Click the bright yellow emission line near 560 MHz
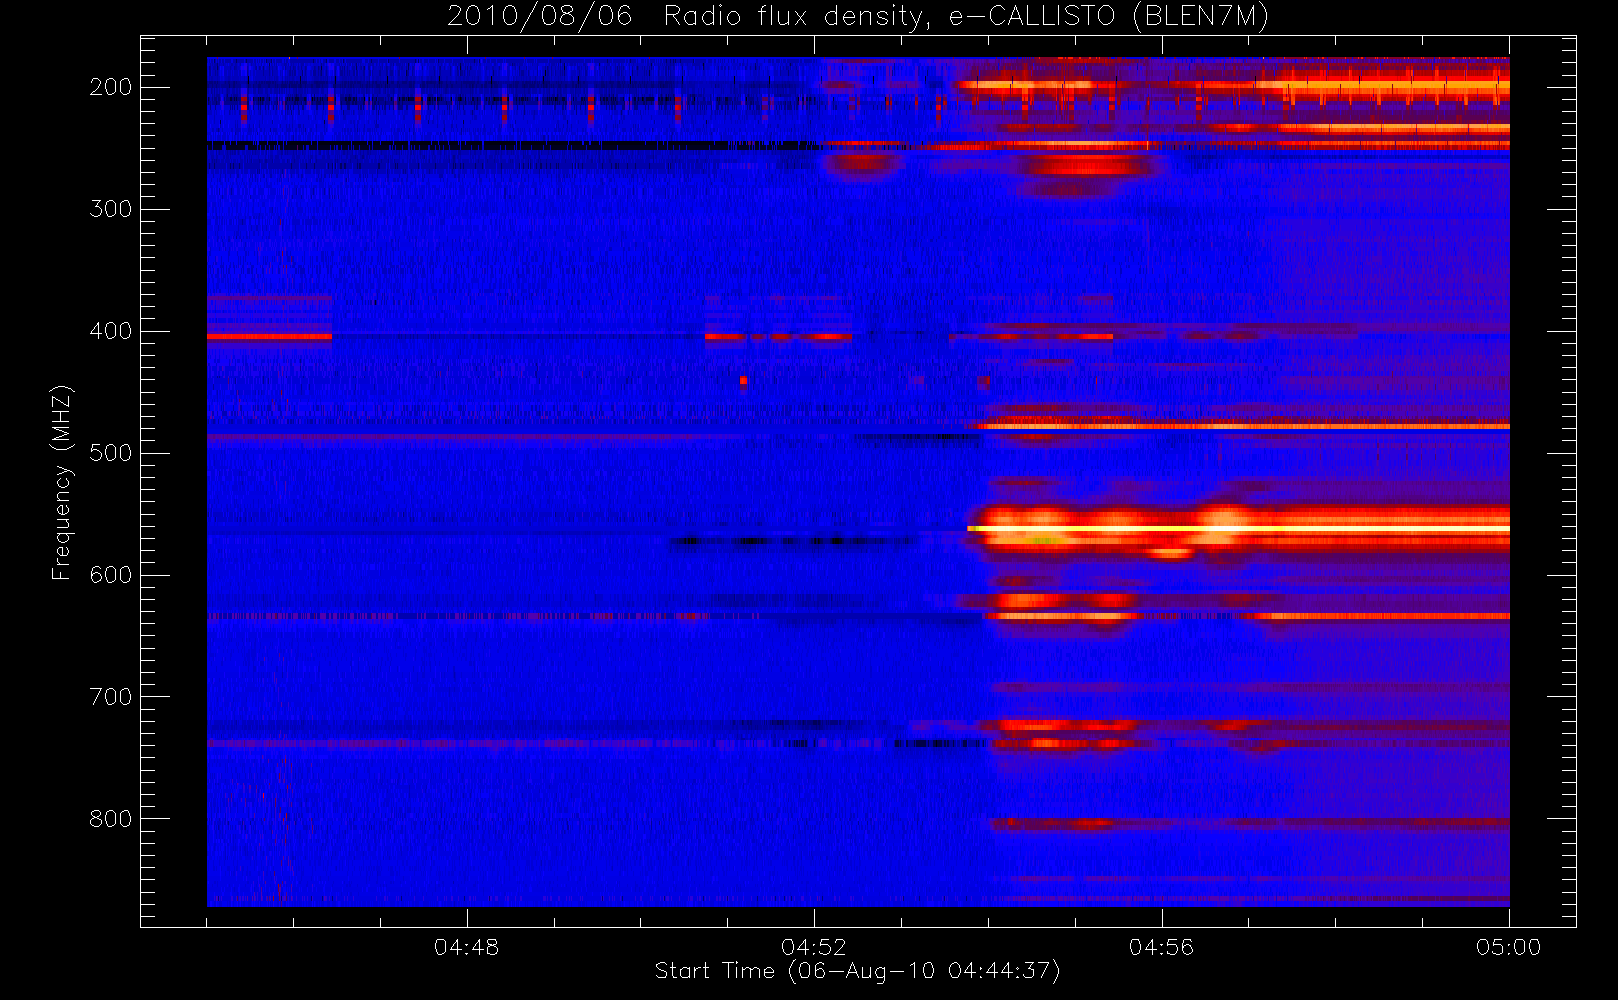1618x1000 pixels. [x=1238, y=528]
